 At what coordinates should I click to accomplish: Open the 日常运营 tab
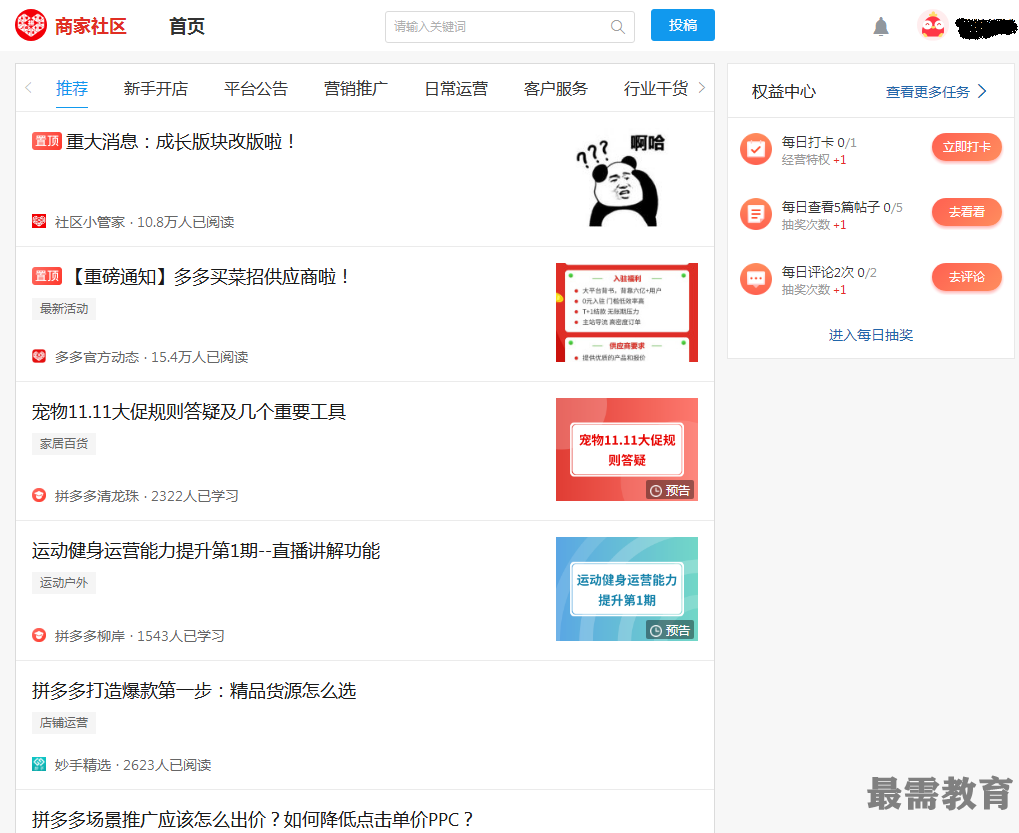456,88
